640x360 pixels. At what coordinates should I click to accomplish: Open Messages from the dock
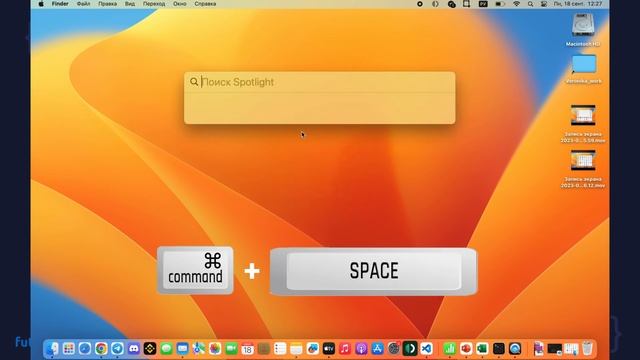pos(166,348)
